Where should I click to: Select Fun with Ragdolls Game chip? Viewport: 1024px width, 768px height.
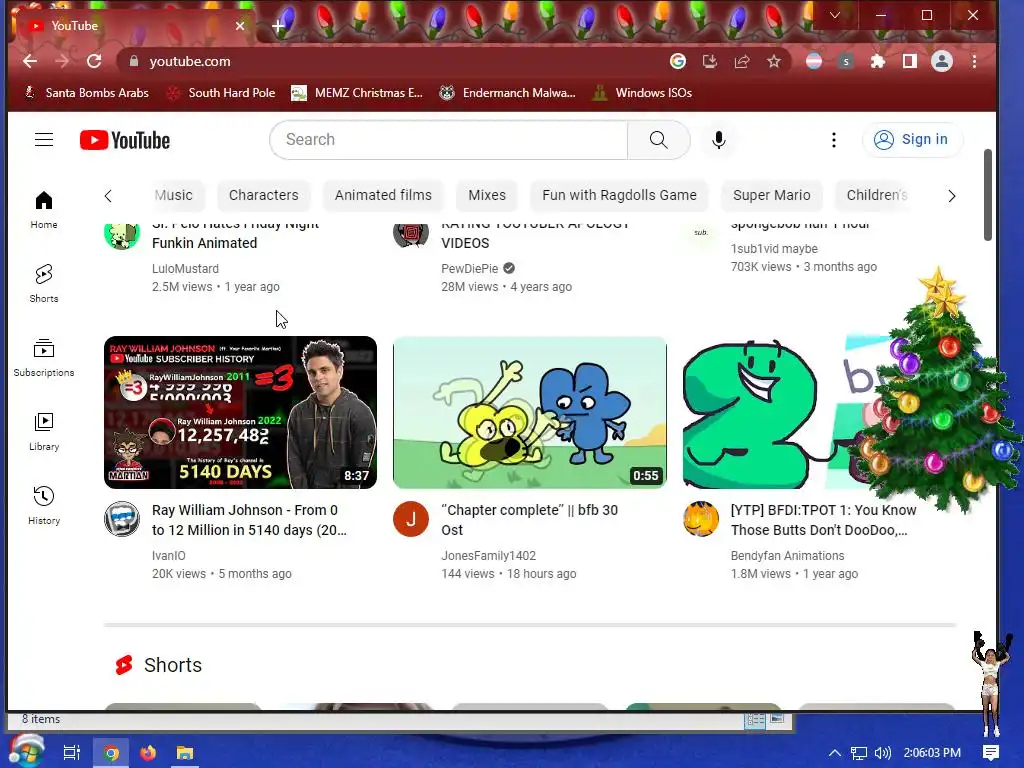619,195
